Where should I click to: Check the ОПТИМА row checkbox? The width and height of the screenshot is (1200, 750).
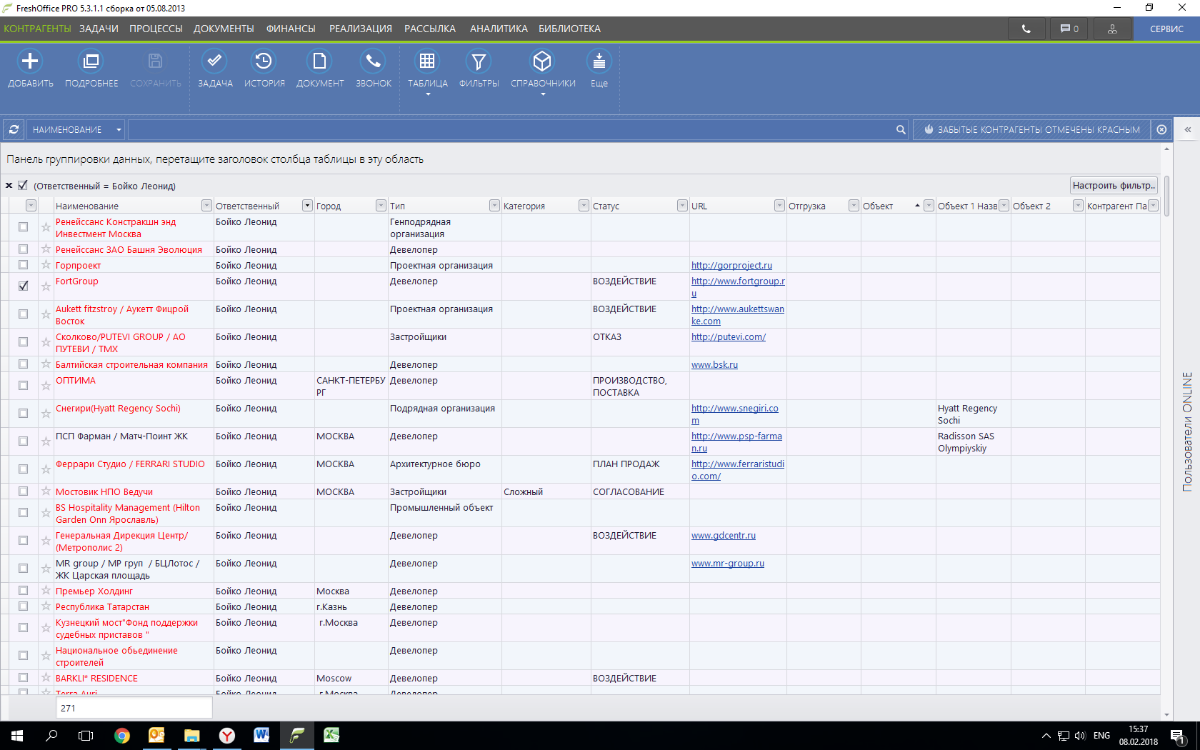(x=23, y=385)
